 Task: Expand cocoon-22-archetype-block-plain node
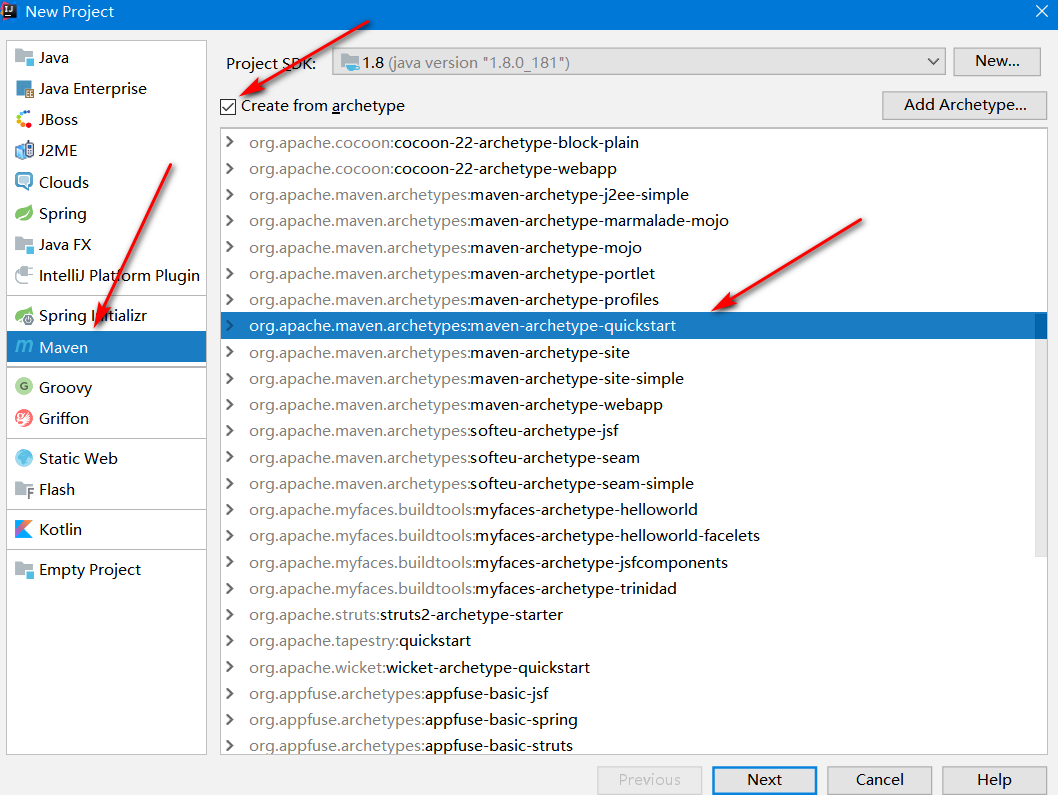pos(230,142)
